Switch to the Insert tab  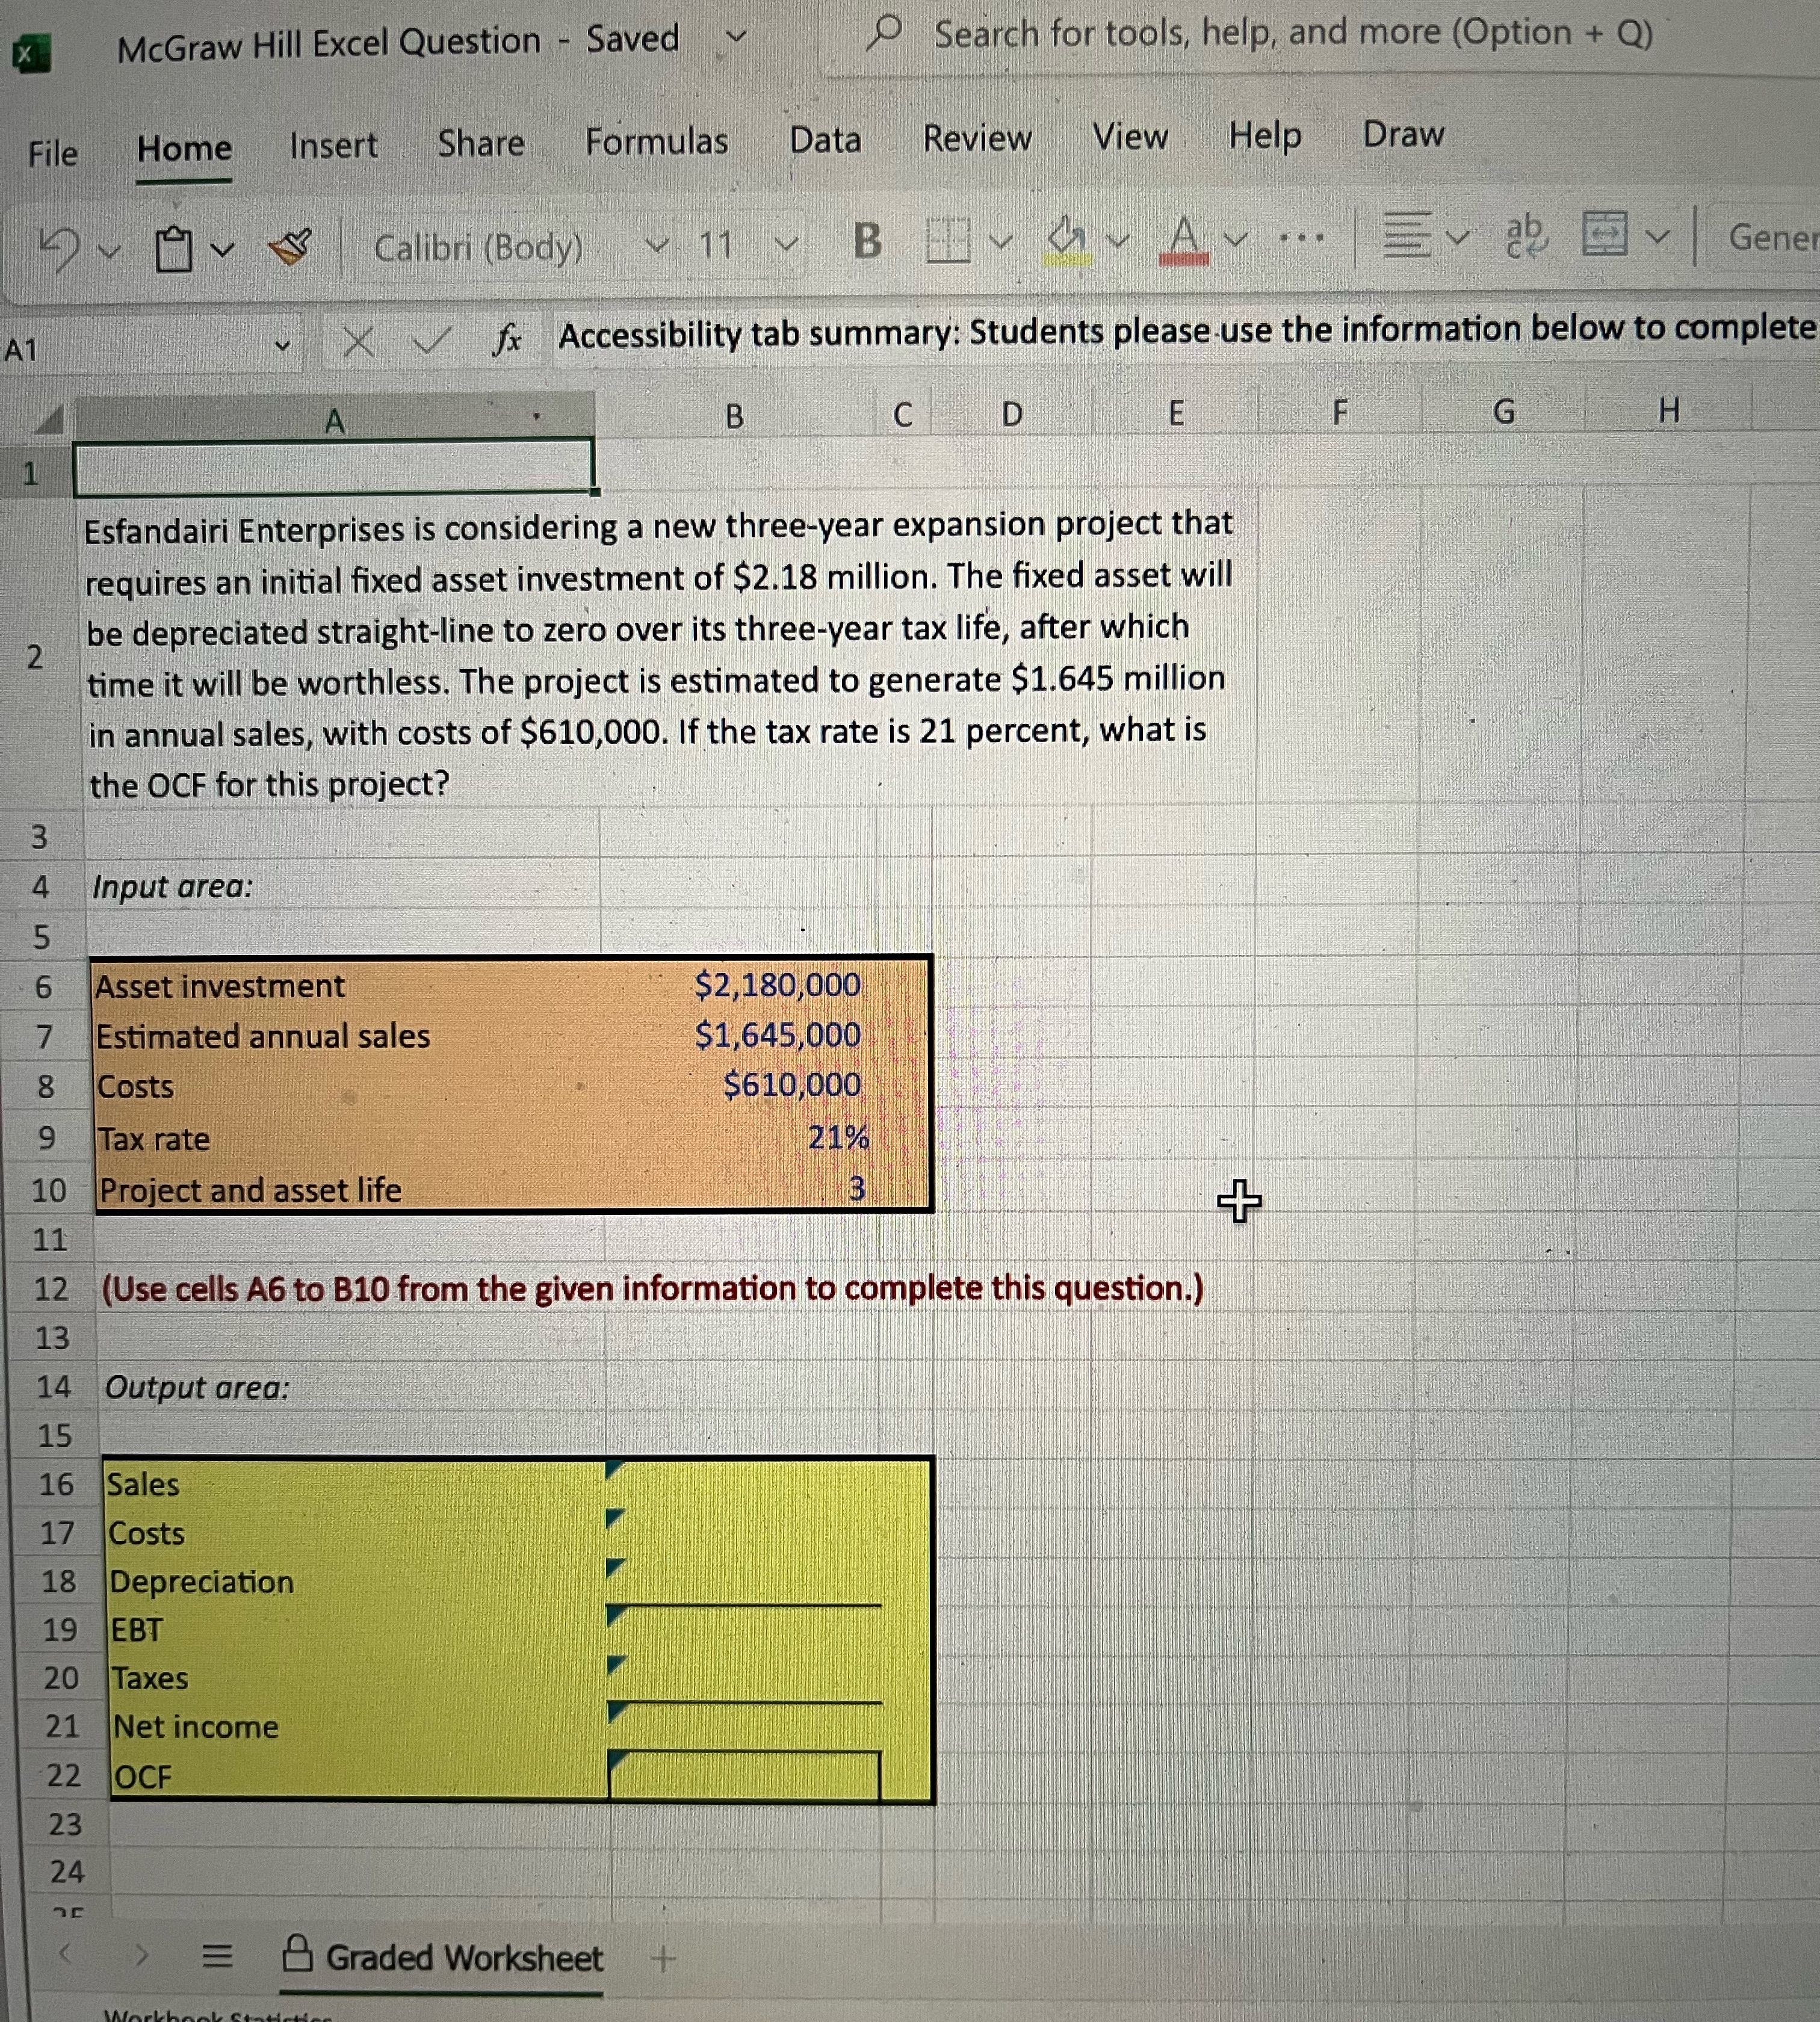[333, 146]
